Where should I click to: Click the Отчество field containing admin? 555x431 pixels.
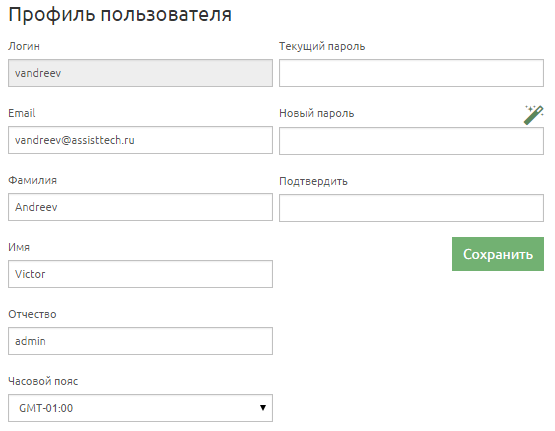click(141, 341)
